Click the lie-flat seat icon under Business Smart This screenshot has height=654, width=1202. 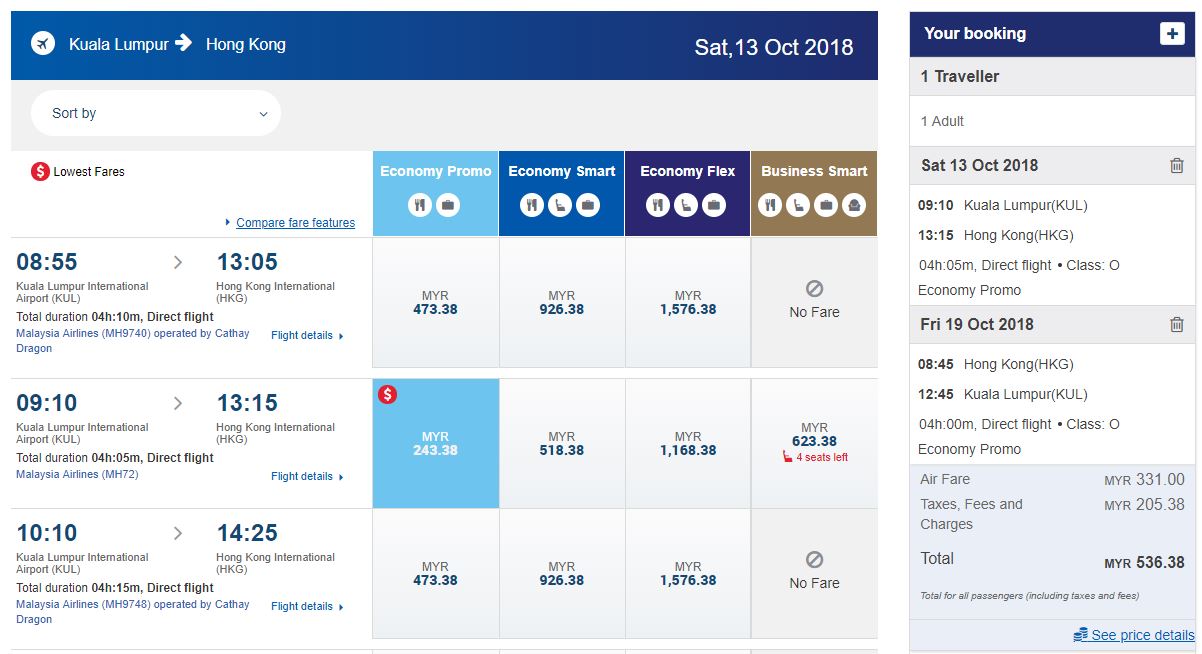coord(854,205)
